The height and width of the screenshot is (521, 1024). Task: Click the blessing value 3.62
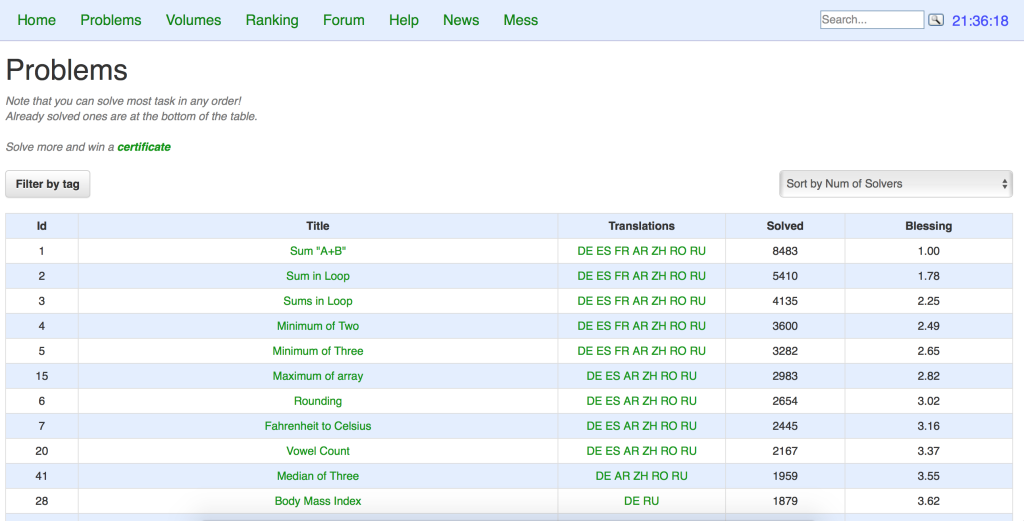click(929, 501)
